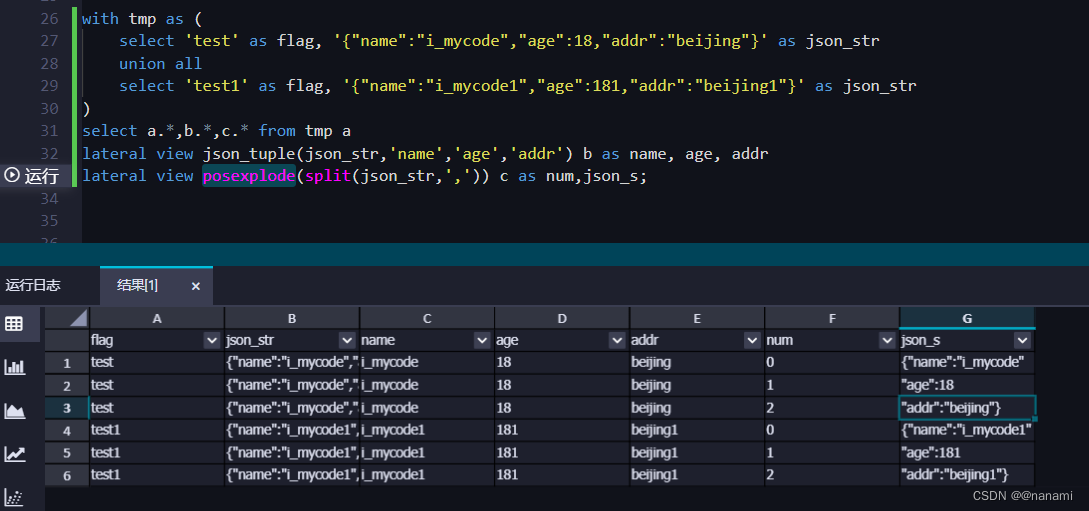The height and width of the screenshot is (511, 1089).
Task: Select row 6 header
Action: click(x=67, y=476)
